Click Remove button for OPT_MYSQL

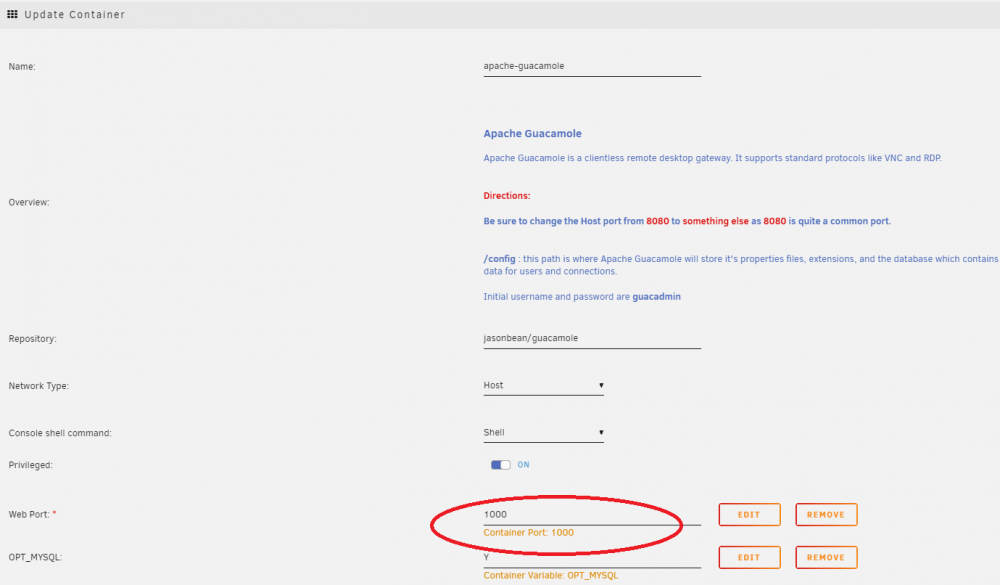coord(826,557)
